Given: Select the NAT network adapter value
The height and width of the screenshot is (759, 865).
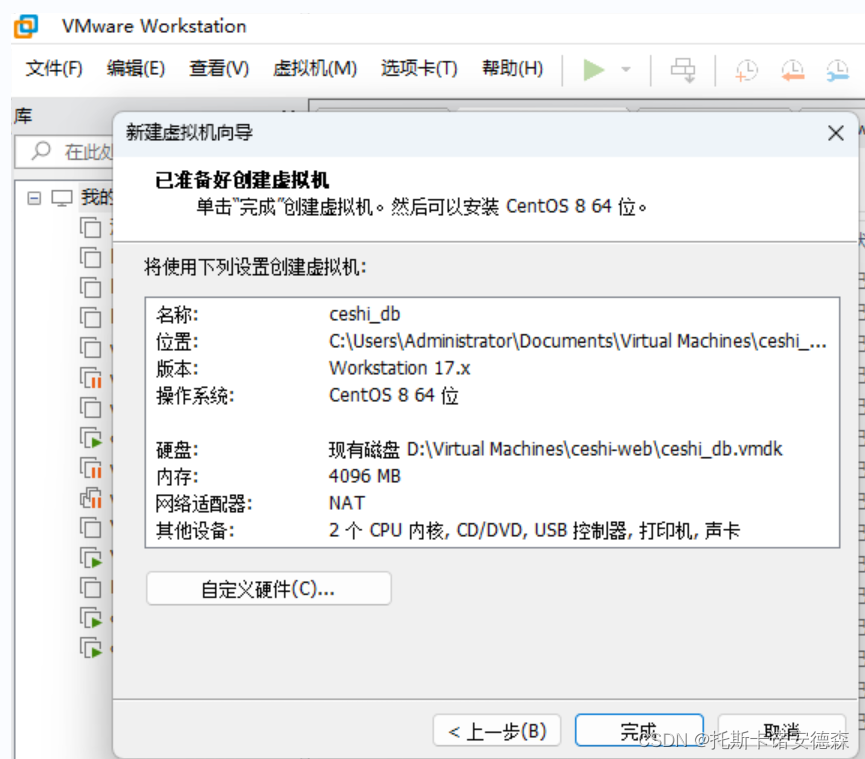Looking at the screenshot, I should tap(347, 503).
